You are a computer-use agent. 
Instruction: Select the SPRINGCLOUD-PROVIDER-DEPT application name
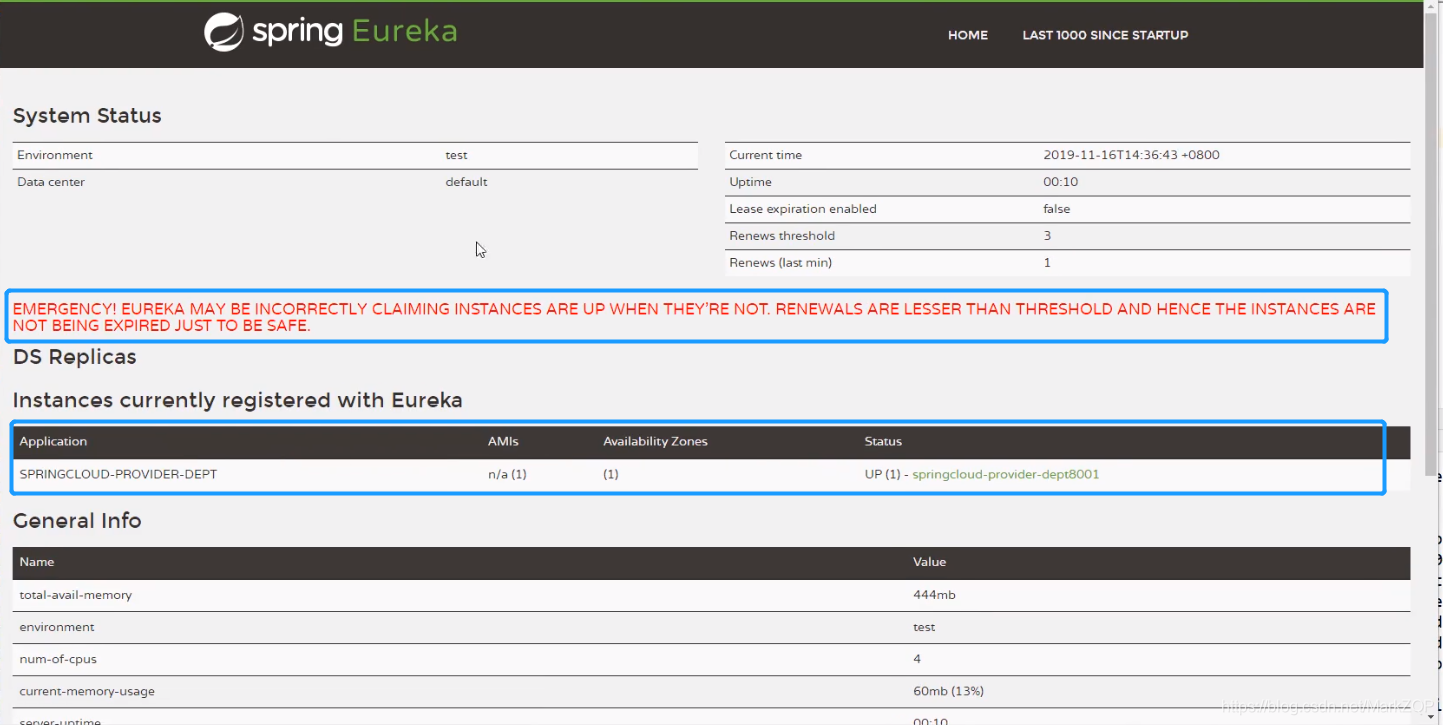coord(118,474)
